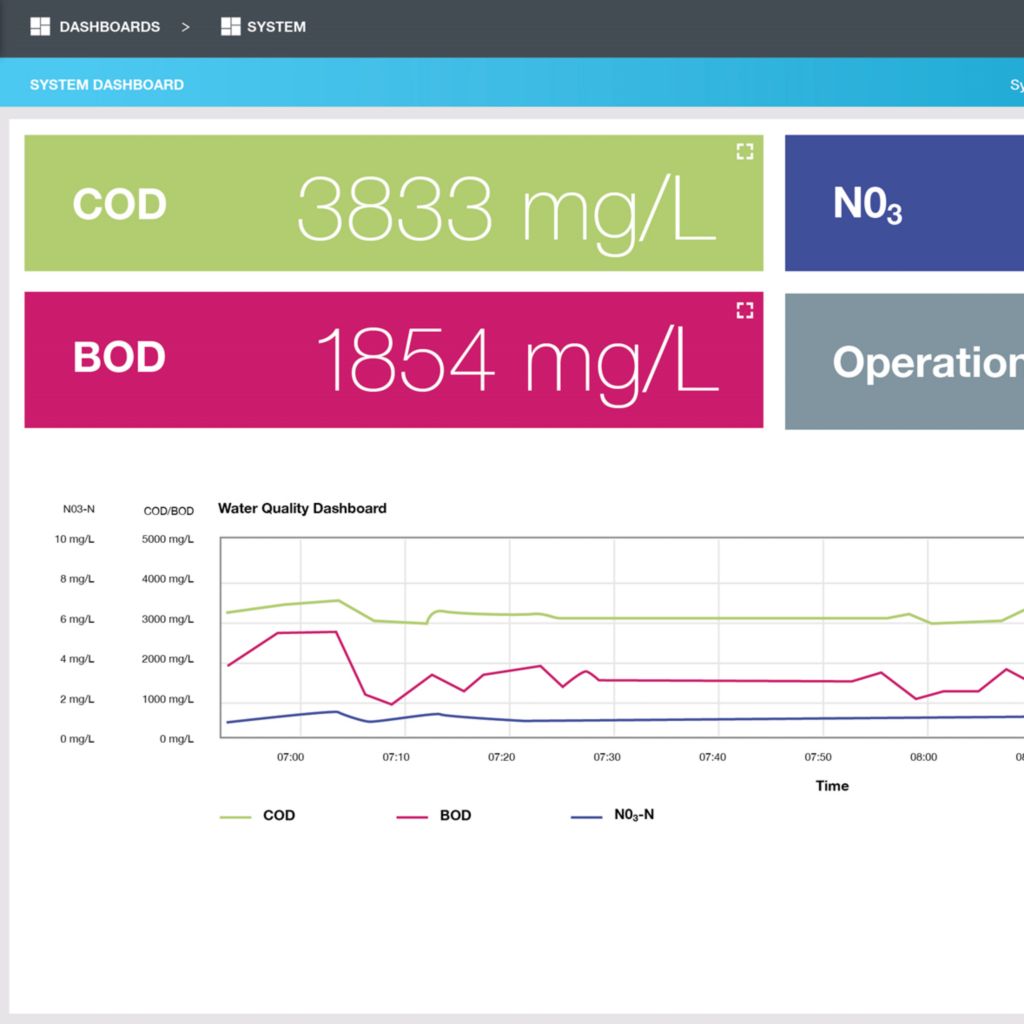Open the SYSTEM breadcrumb link
Viewport: 1024px width, 1024px height.
tap(276, 27)
